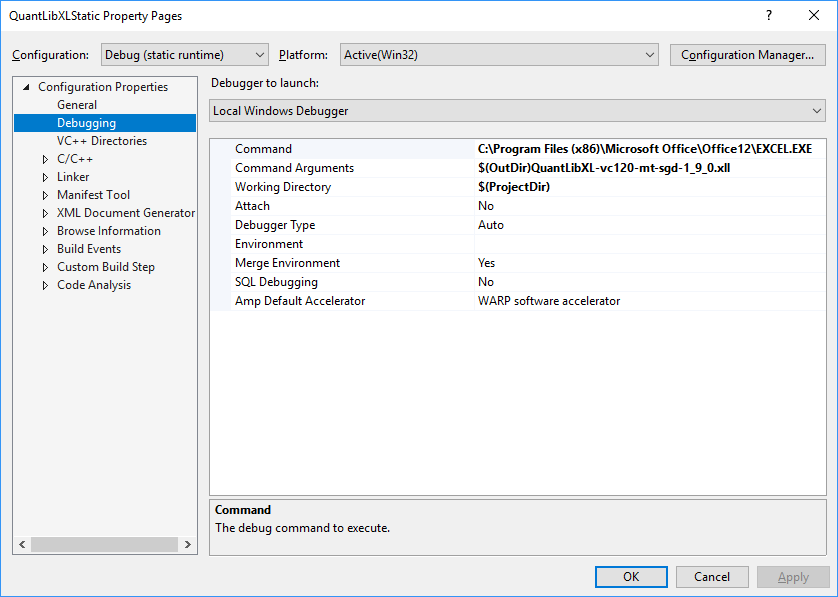Viewport: 838px width, 597px height.
Task: Open the Configuration dropdown
Action: click(185, 55)
